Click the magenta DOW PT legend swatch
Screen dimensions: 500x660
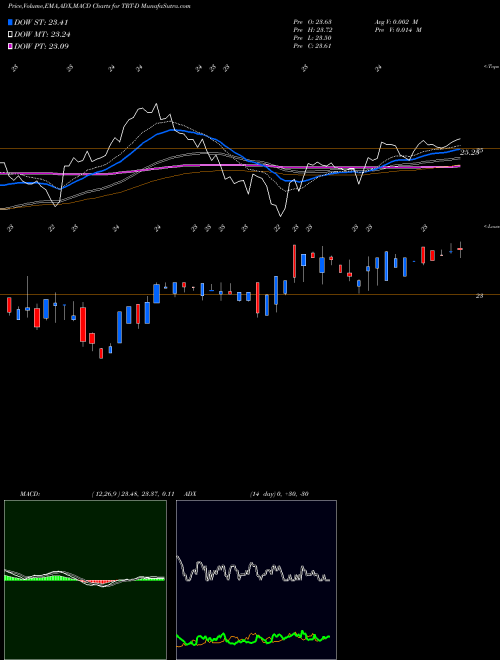tap(10, 46)
